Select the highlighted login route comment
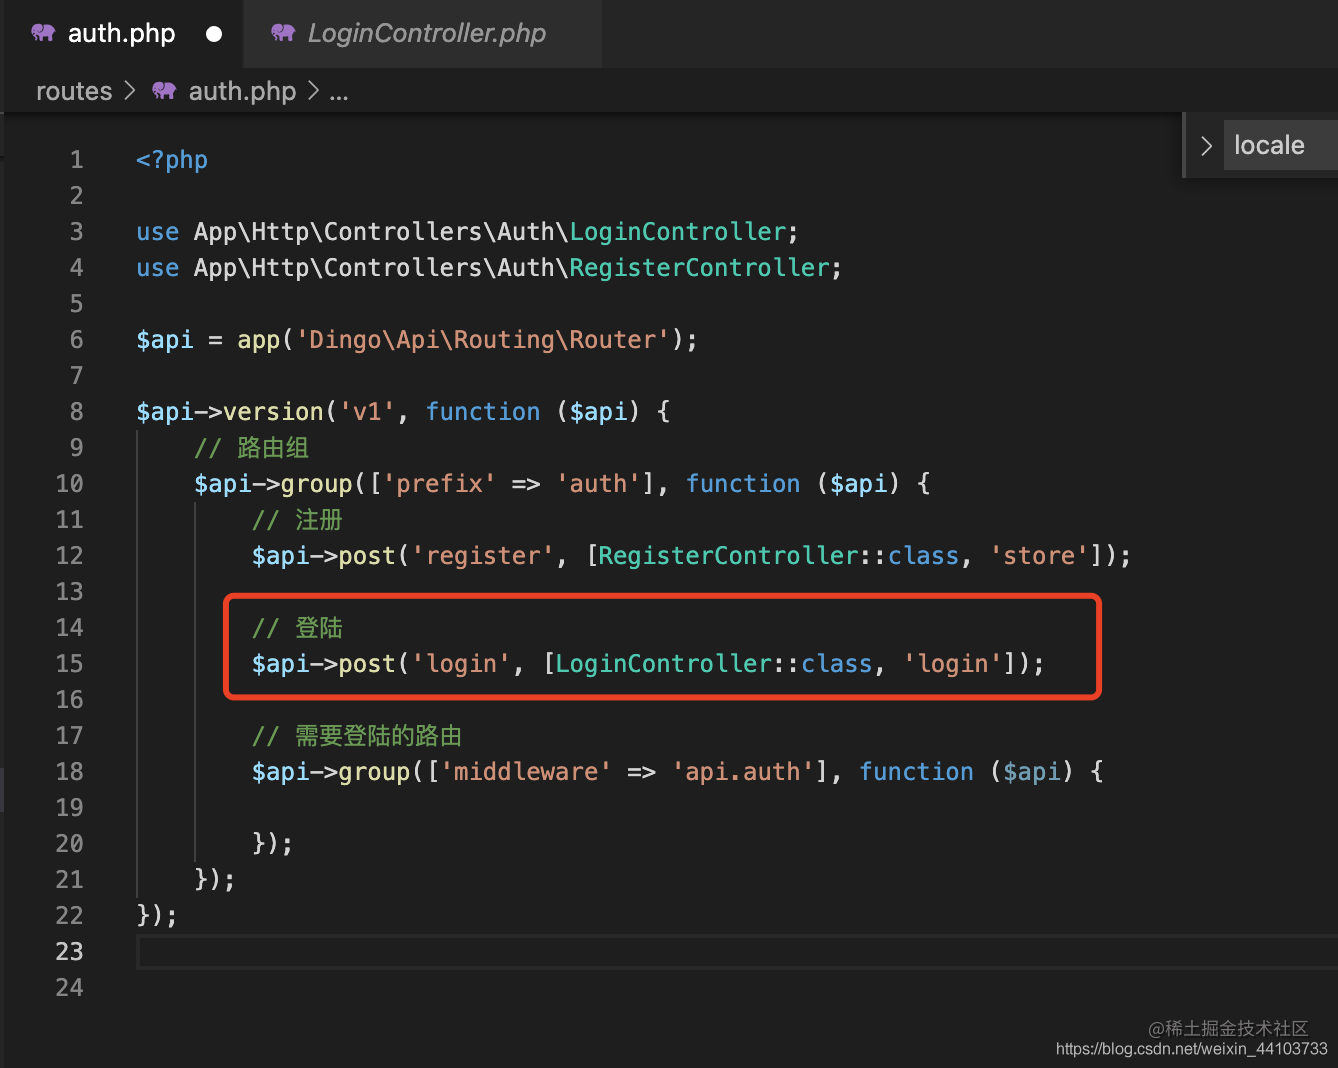1338x1068 pixels. tap(298, 627)
